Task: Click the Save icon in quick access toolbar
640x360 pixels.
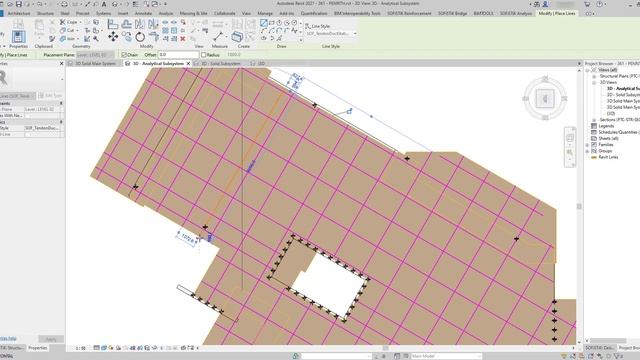Action: coord(18,4)
